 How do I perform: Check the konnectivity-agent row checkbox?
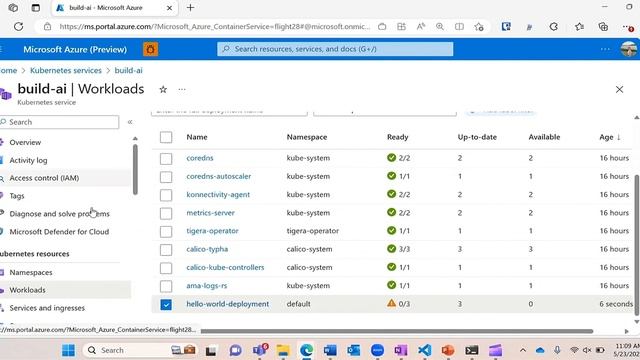tap(166, 195)
